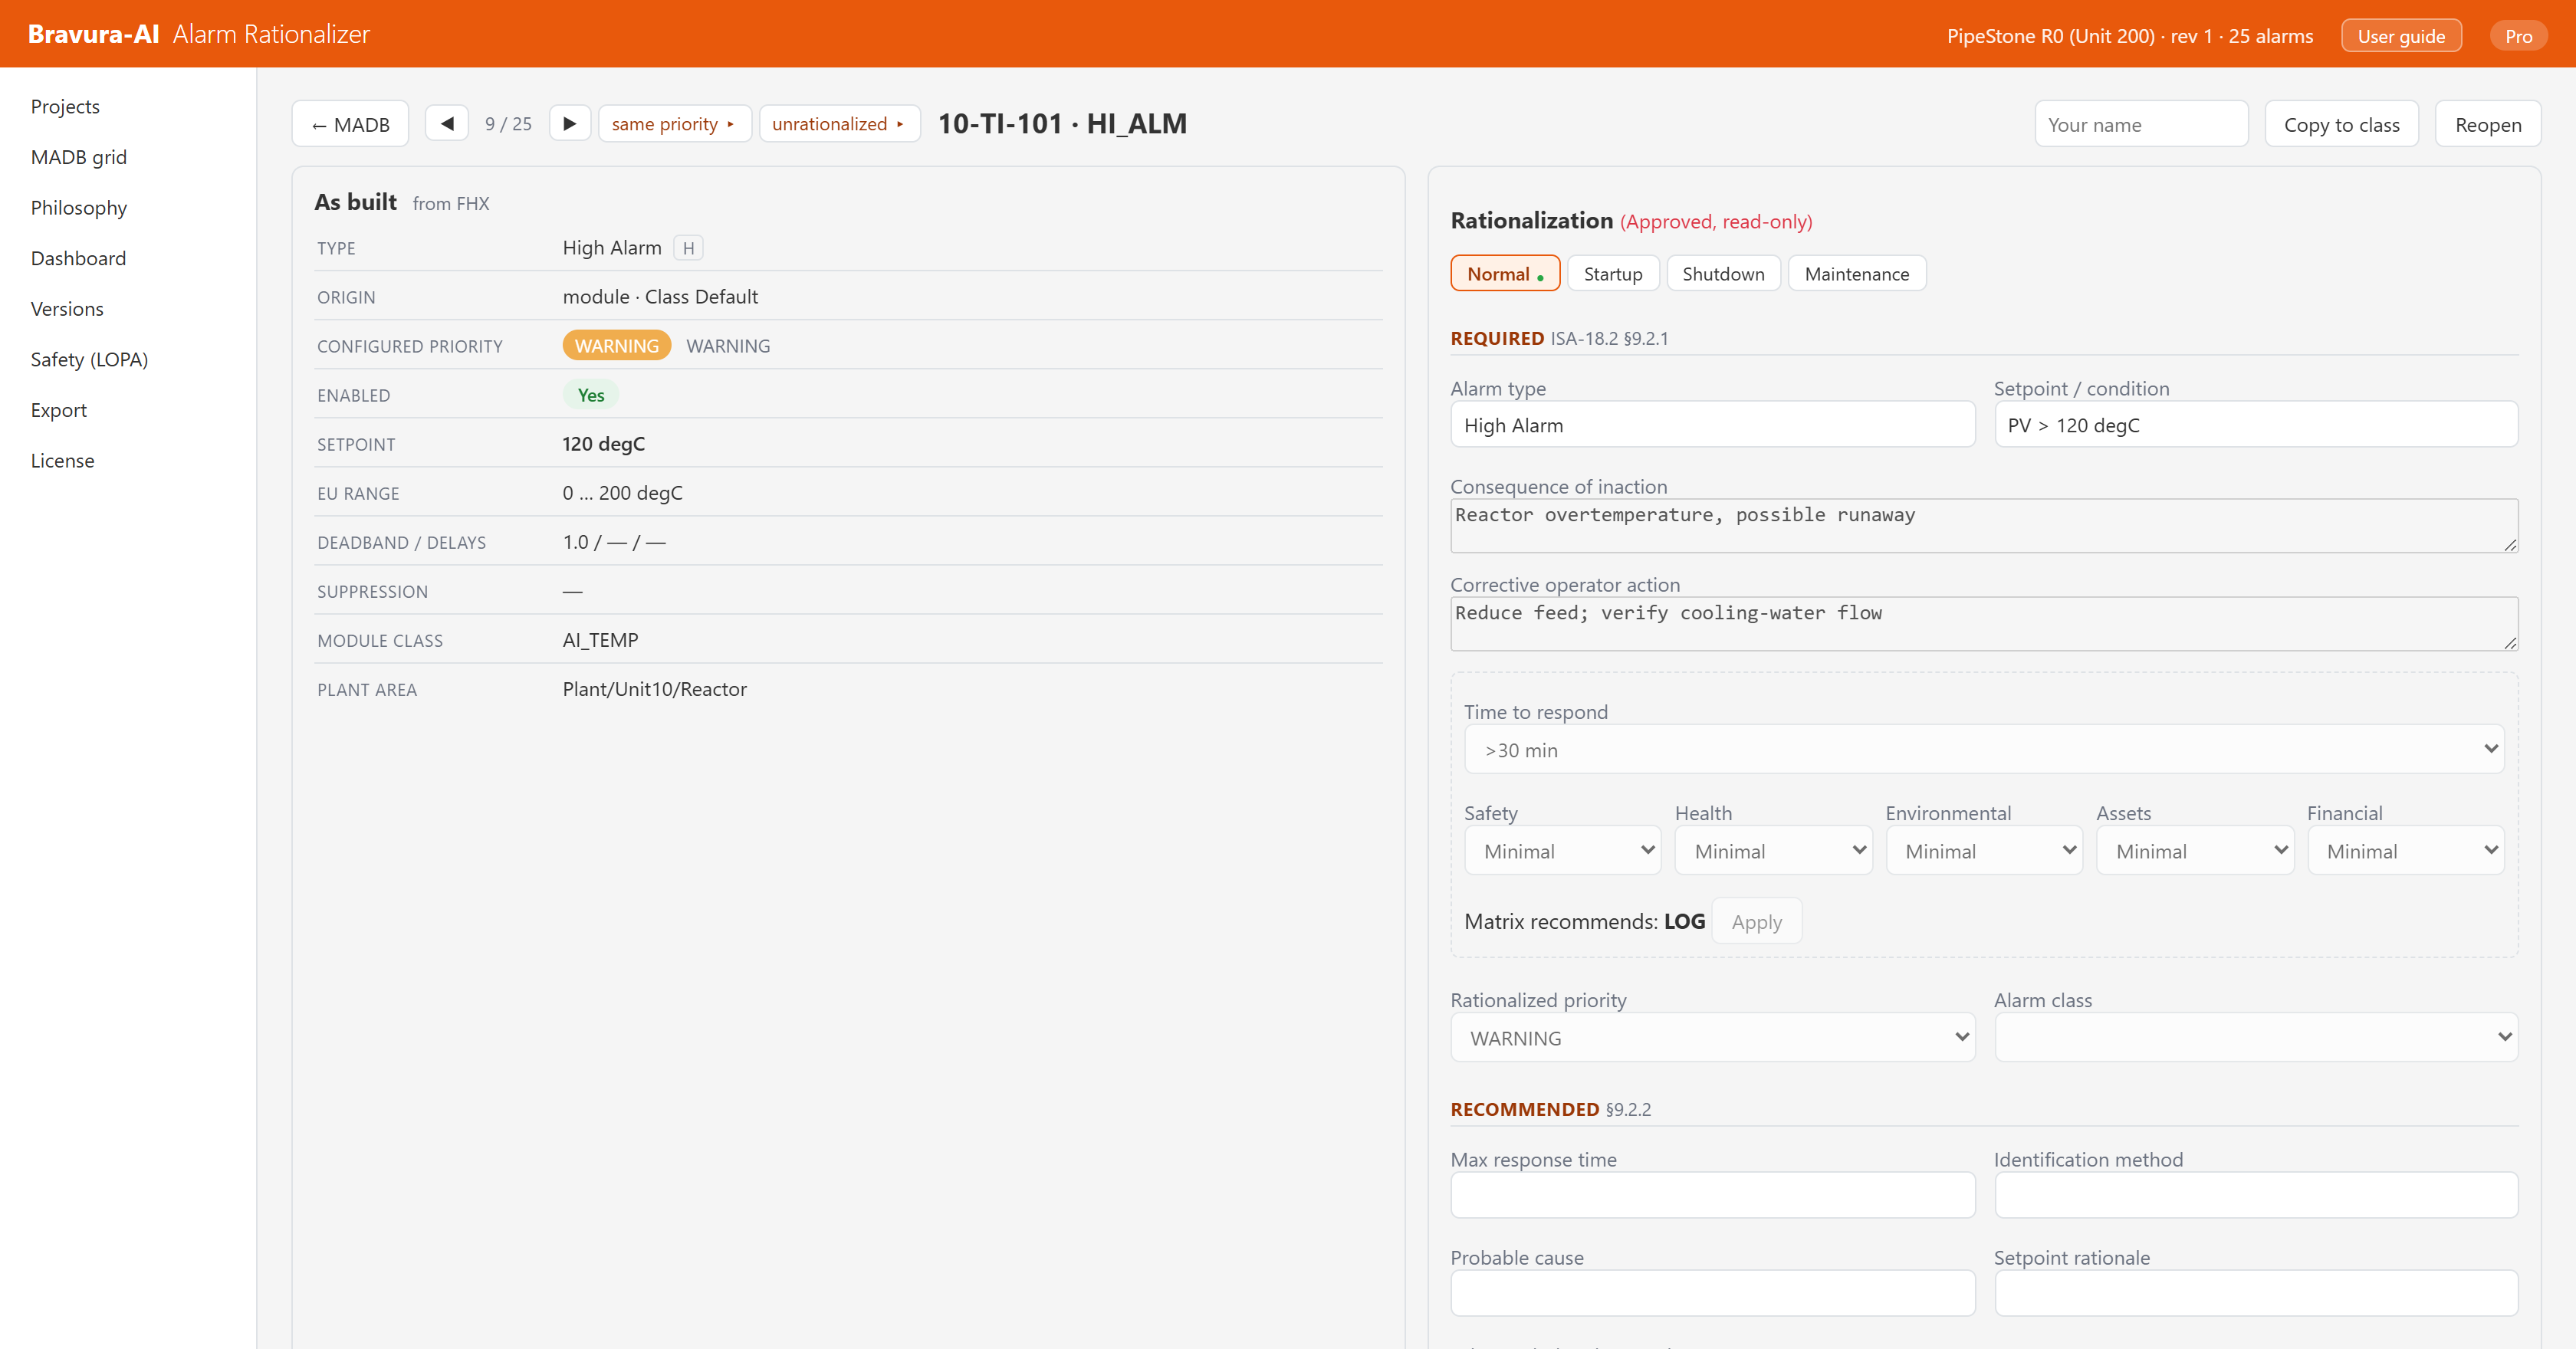Click the Matrix recommends LOG text

click(x=1584, y=921)
